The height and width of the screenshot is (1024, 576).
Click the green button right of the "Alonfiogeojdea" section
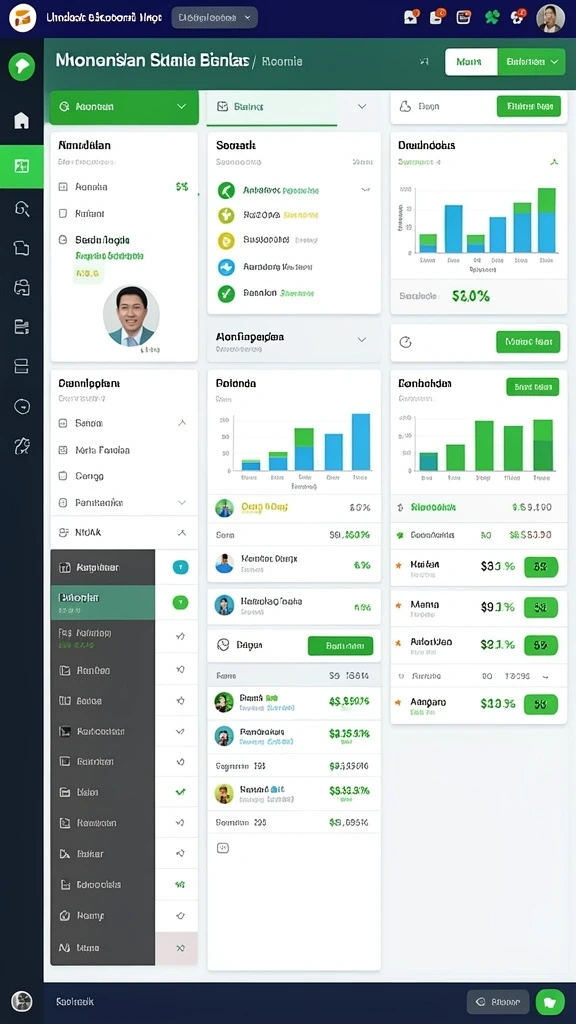tap(528, 342)
